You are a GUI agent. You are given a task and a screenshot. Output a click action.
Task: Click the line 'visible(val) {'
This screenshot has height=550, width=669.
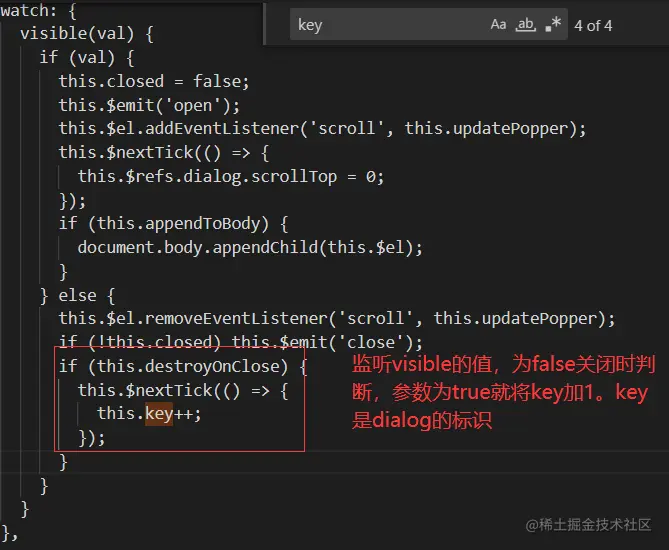pos(87,34)
